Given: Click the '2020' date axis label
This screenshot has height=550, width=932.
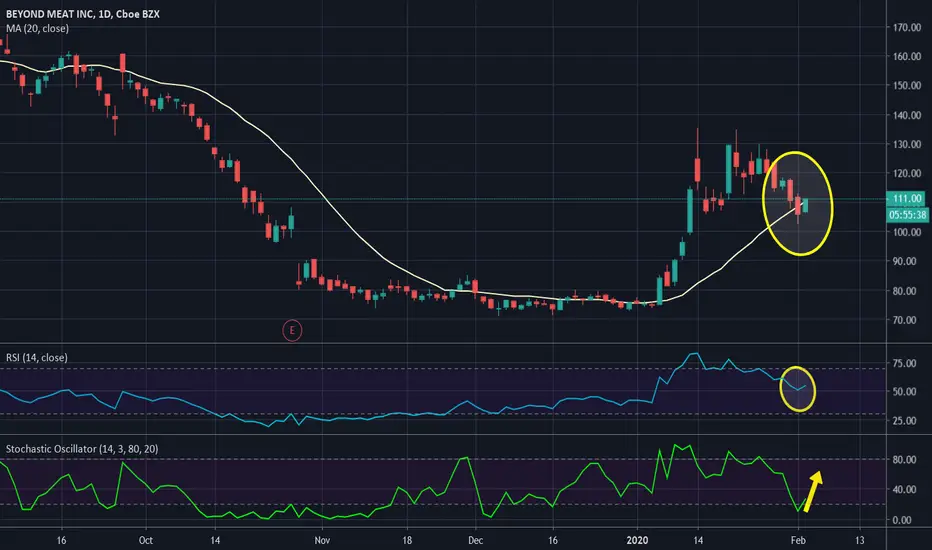Looking at the screenshot, I should [638, 540].
